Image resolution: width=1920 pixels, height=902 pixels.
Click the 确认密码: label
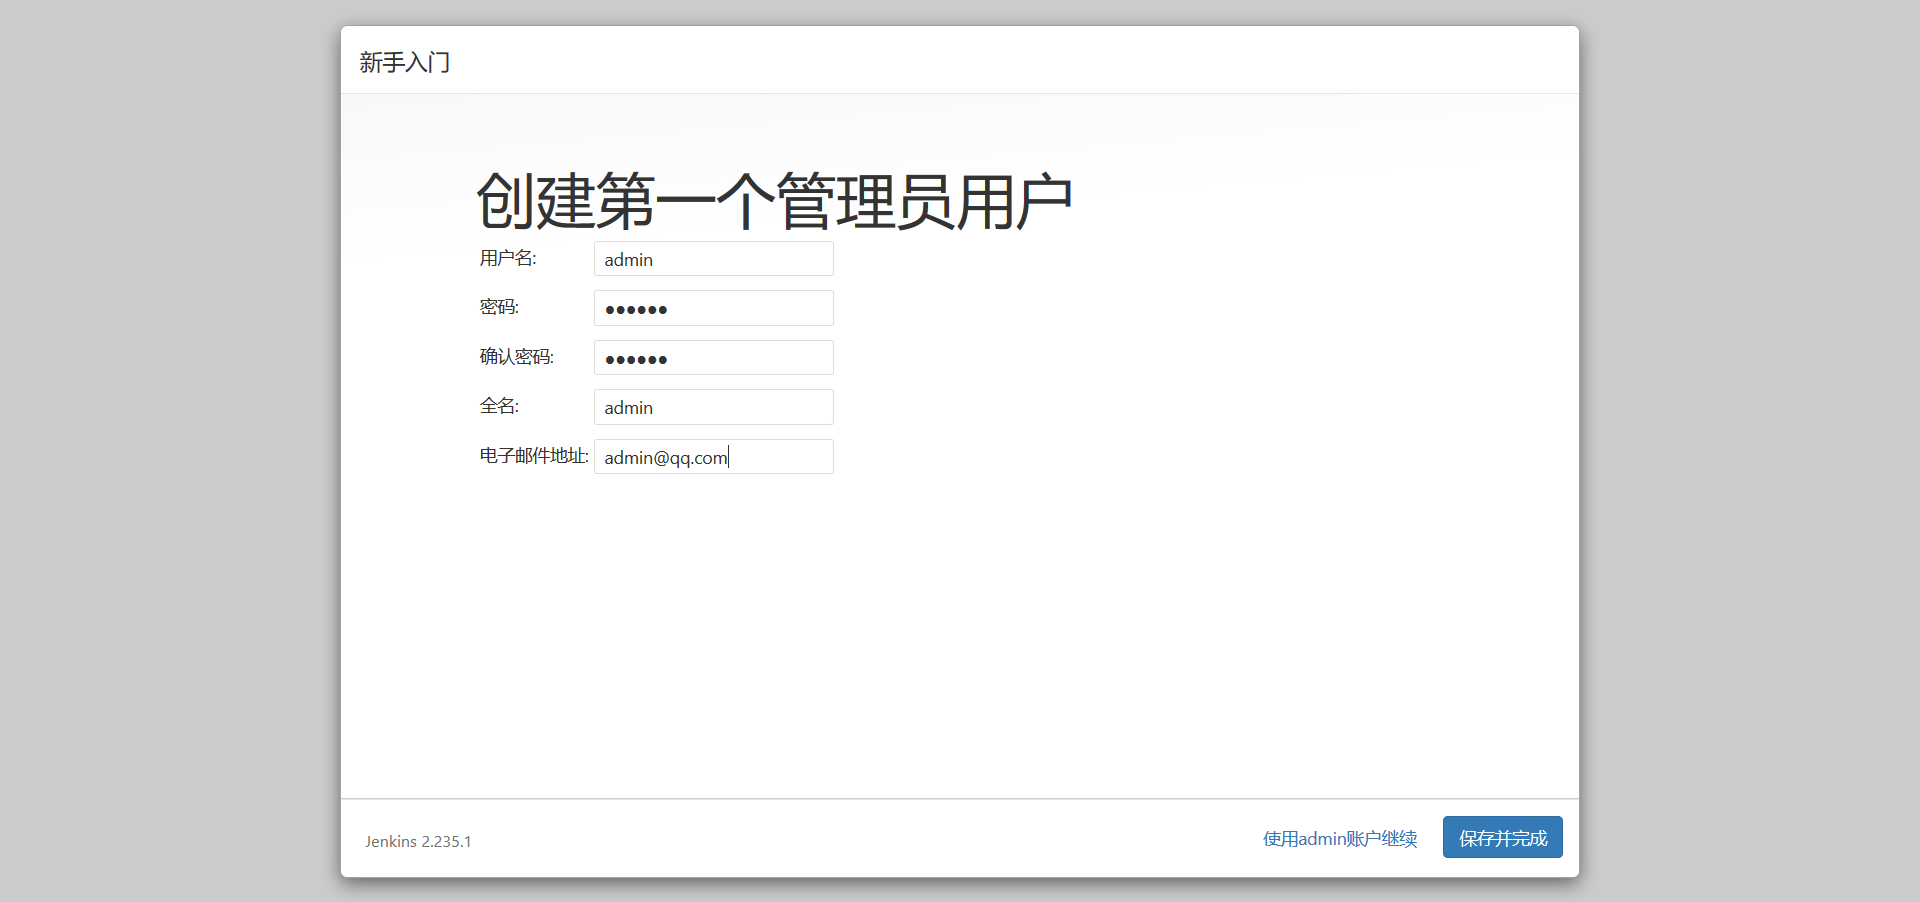[516, 357]
